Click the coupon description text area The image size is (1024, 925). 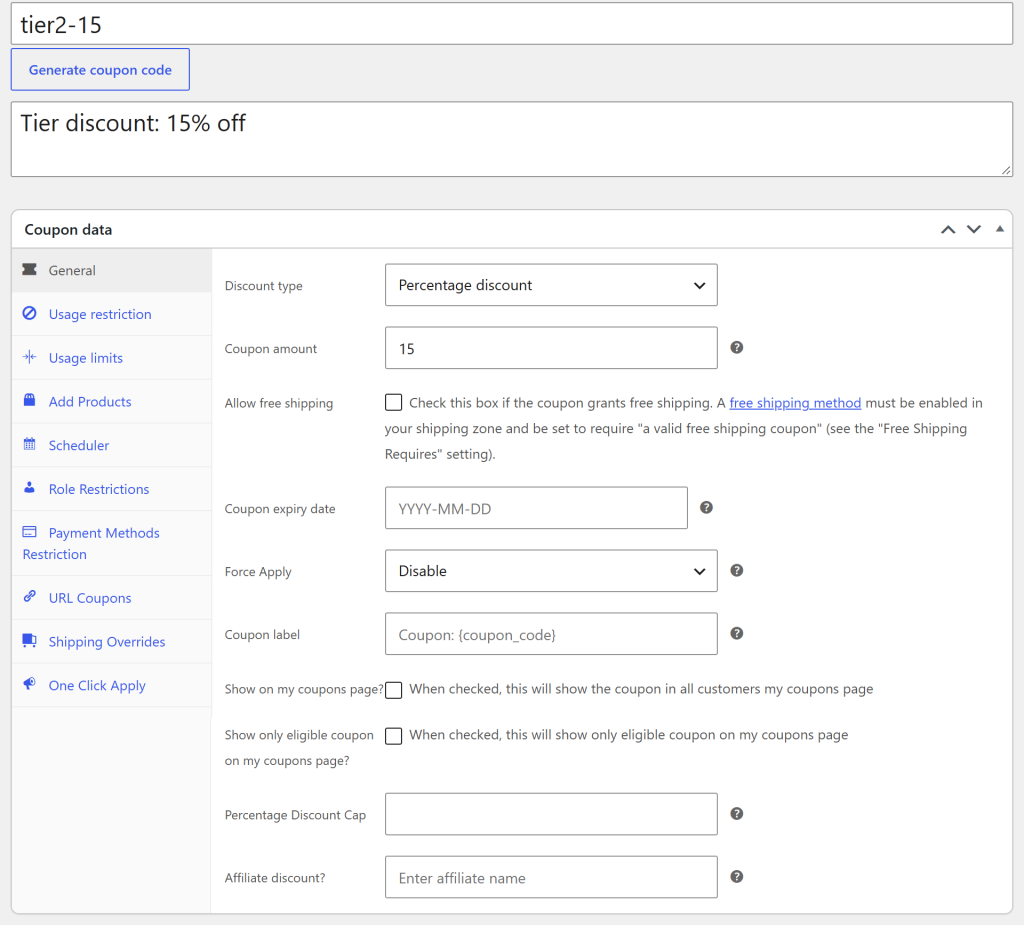[x=512, y=139]
